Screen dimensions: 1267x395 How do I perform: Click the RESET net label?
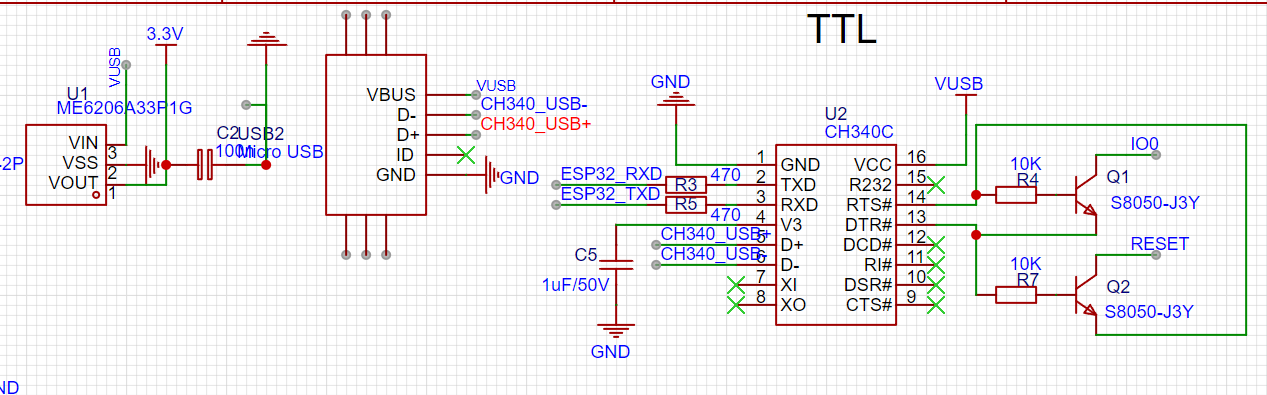pos(1159,243)
